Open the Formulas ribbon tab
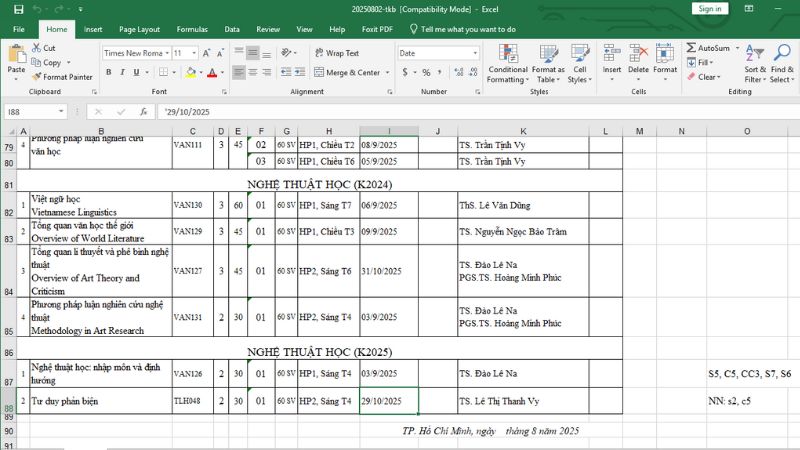 pos(192,29)
